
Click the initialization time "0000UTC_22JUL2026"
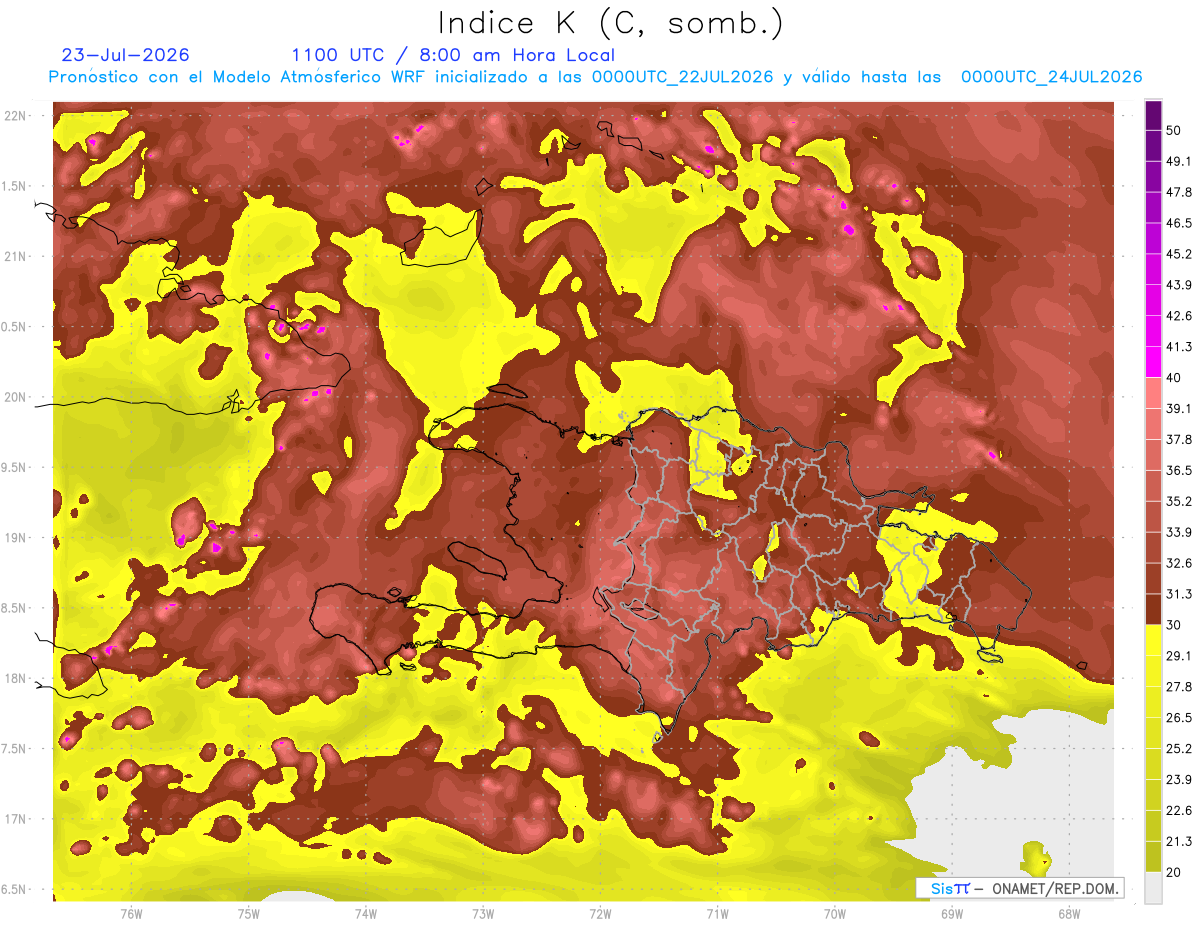[682, 77]
